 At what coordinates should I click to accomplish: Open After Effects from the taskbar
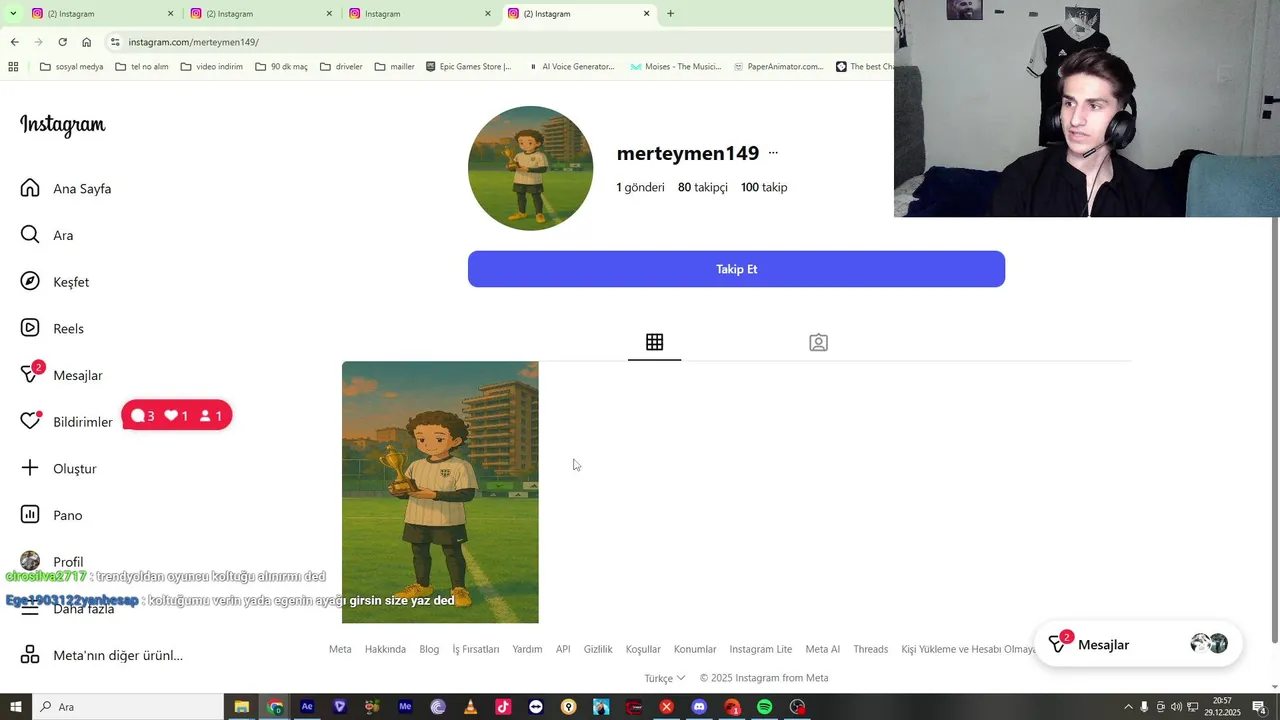(307, 707)
